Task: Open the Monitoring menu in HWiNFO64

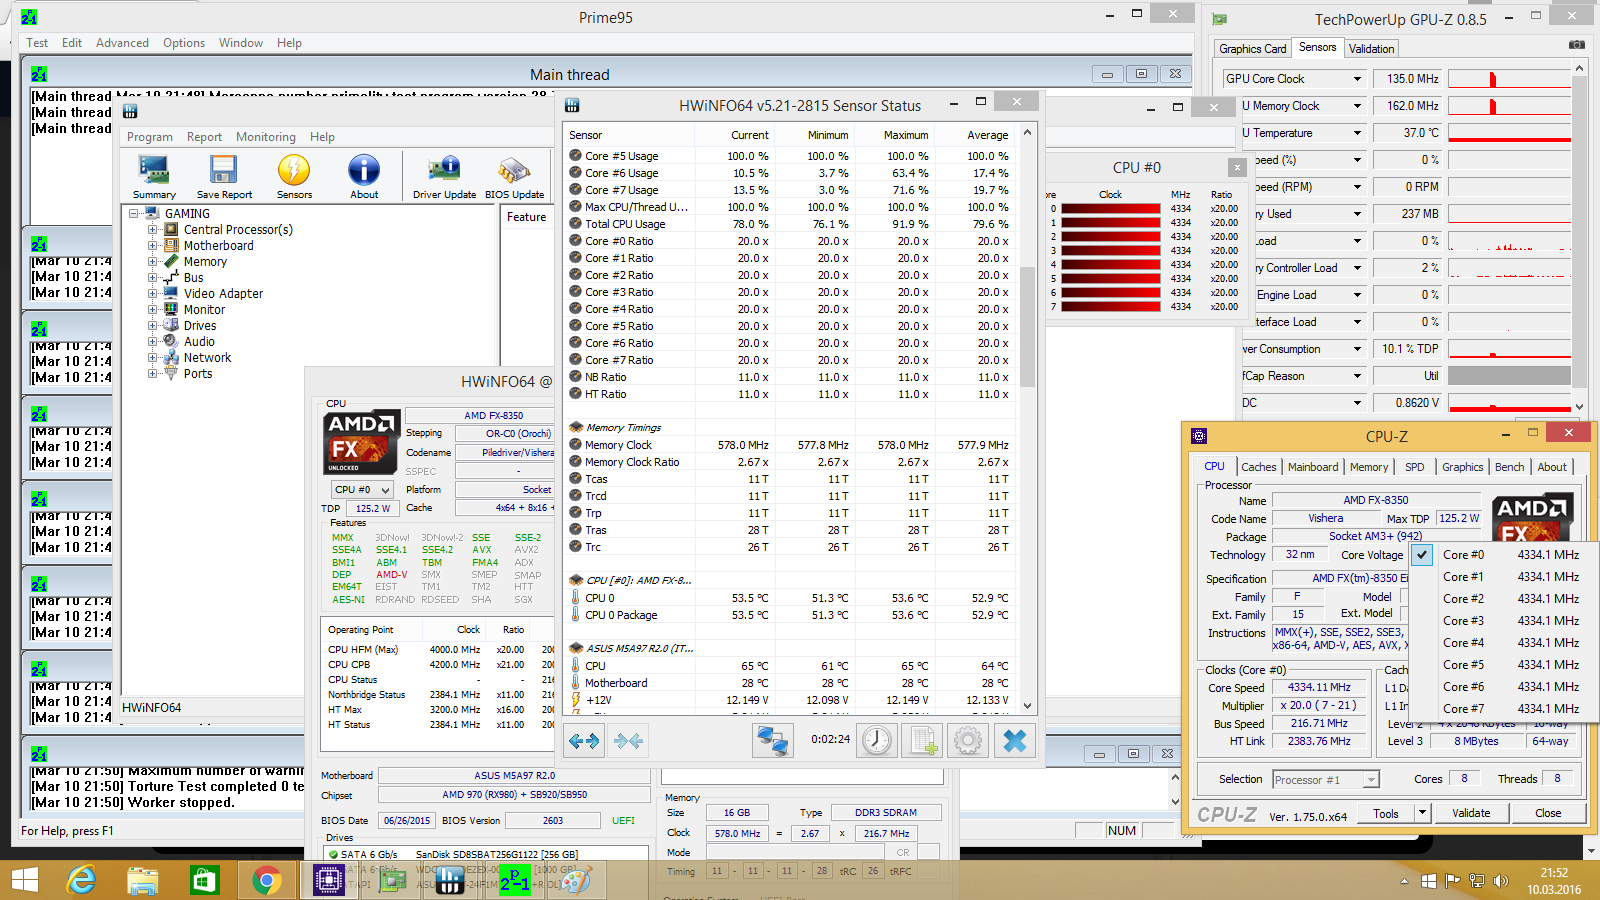Action: [x=266, y=137]
